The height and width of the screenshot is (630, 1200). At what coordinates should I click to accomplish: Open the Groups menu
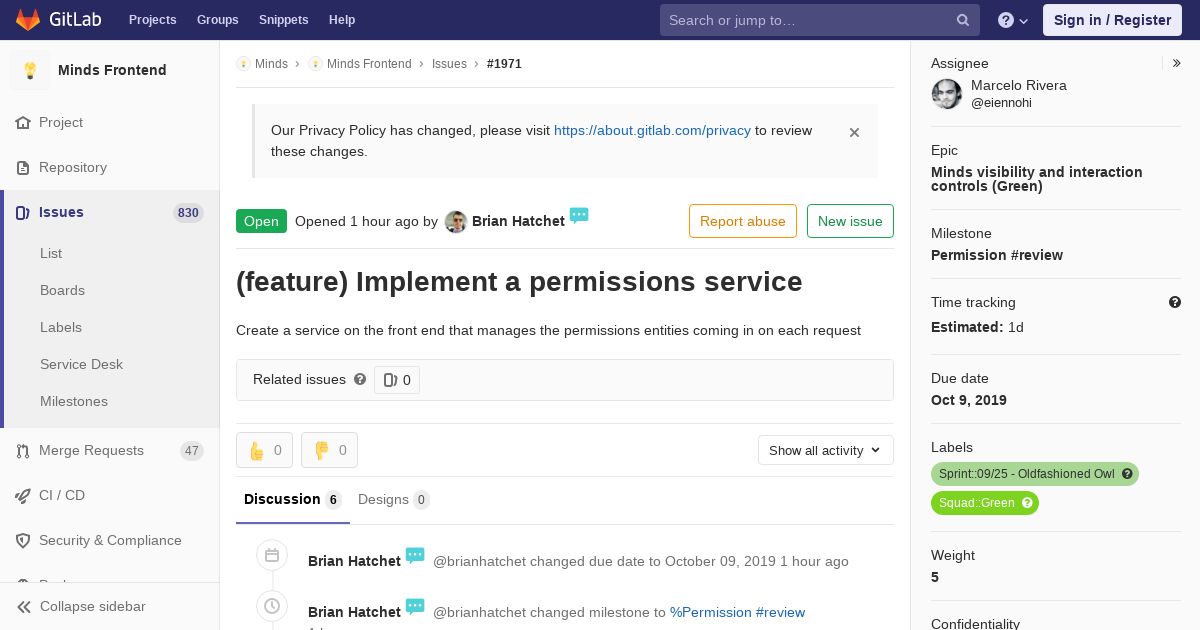pos(217,20)
